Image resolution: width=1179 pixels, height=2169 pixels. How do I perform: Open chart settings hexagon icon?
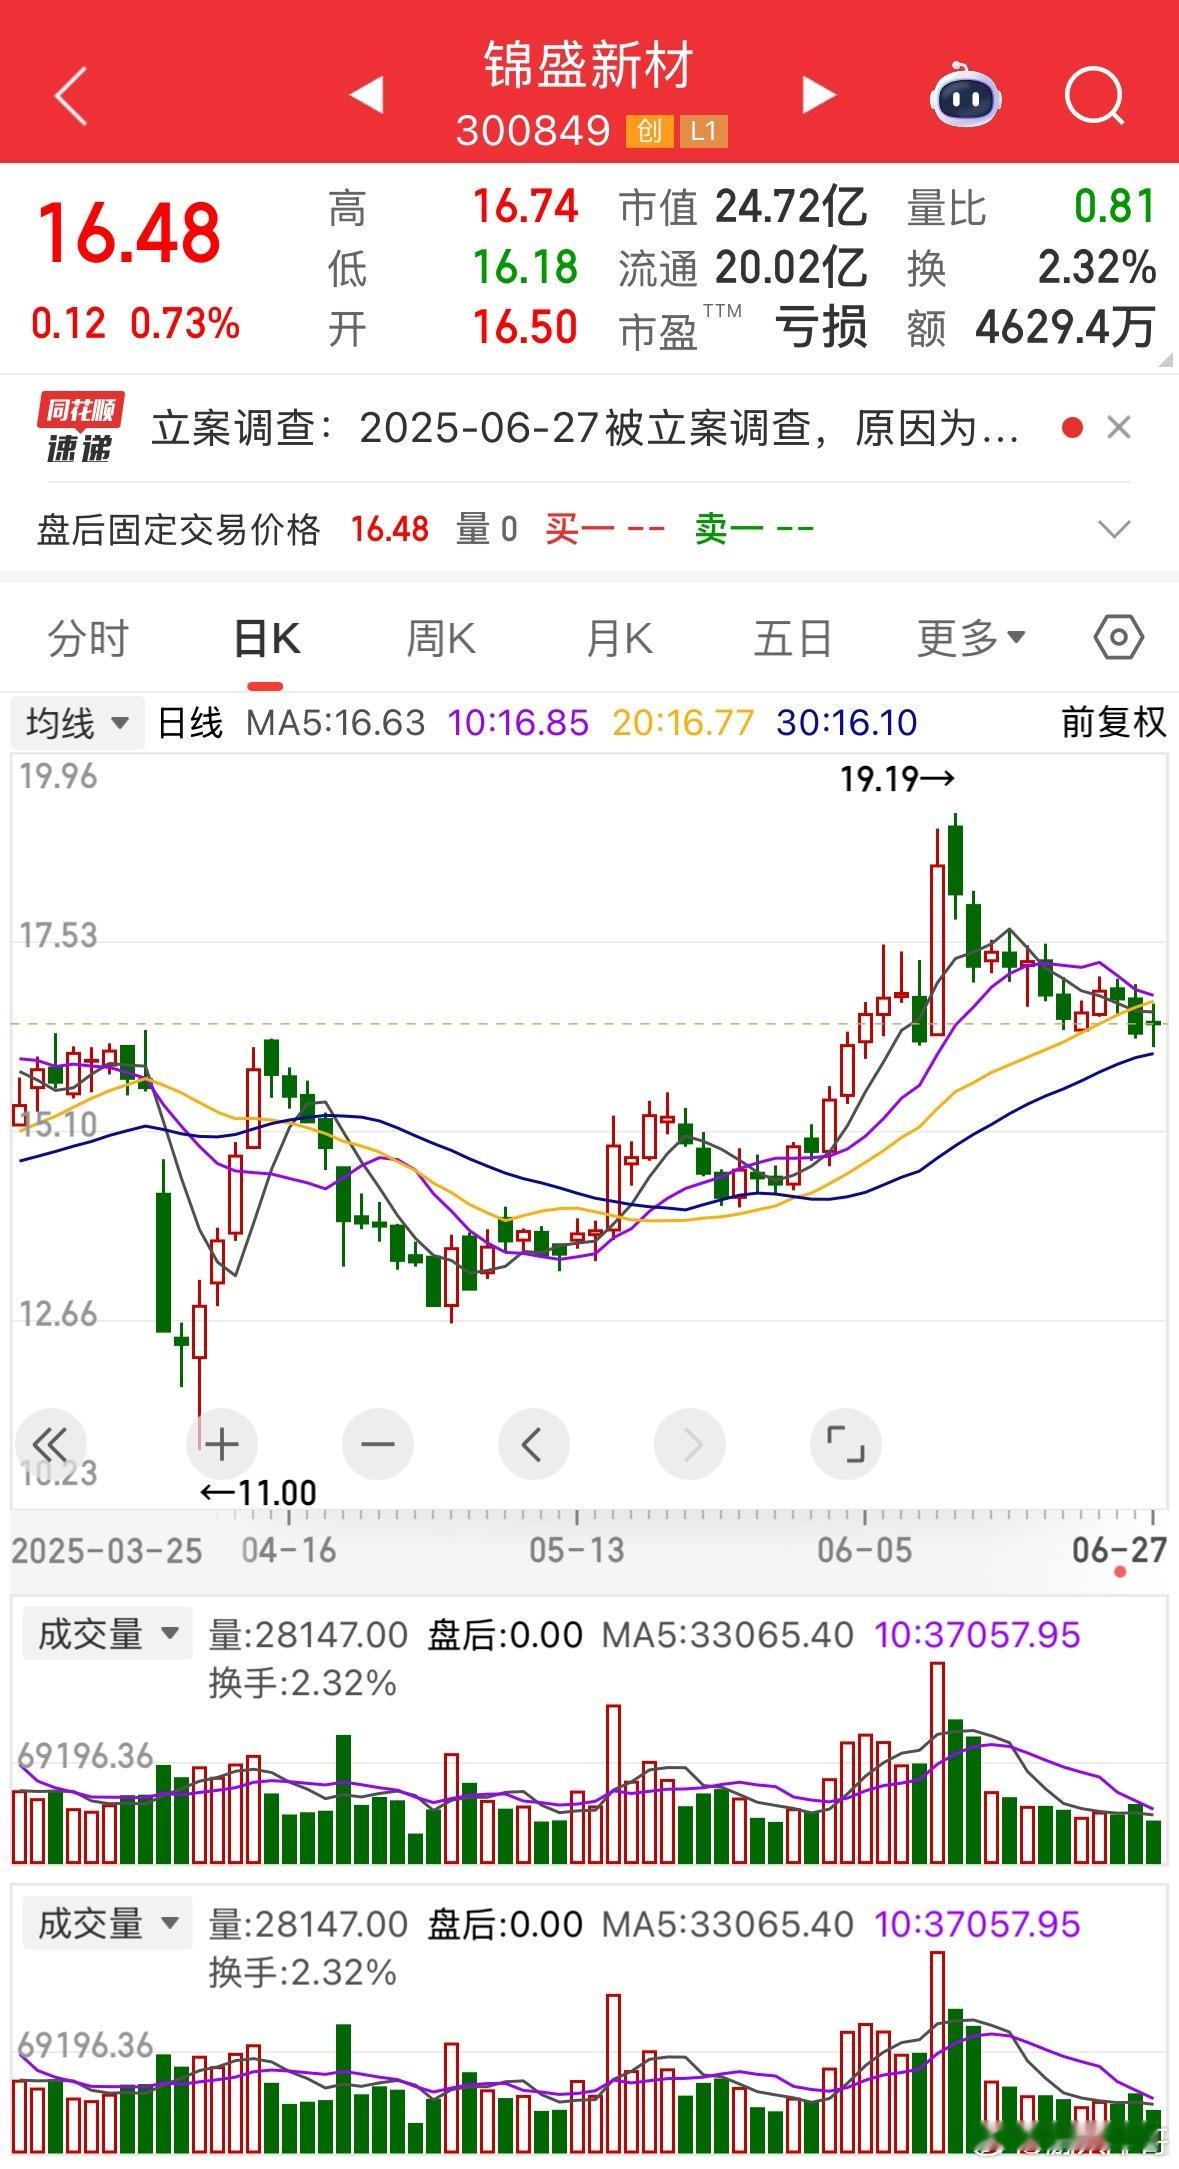click(x=1119, y=637)
